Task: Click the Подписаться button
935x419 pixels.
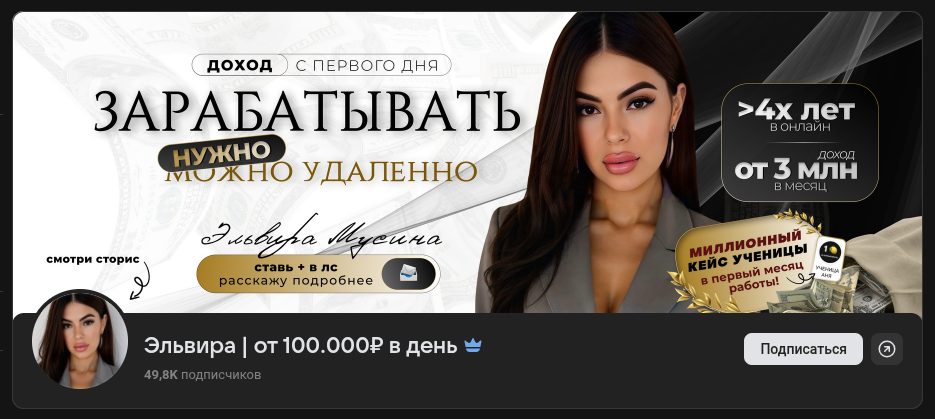Action: click(803, 349)
